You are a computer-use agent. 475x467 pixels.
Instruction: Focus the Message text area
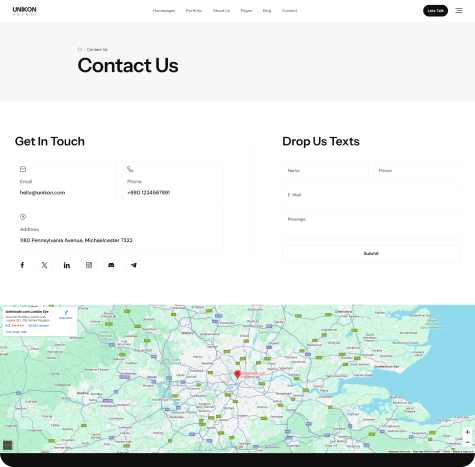pyautogui.click(x=371, y=224)
